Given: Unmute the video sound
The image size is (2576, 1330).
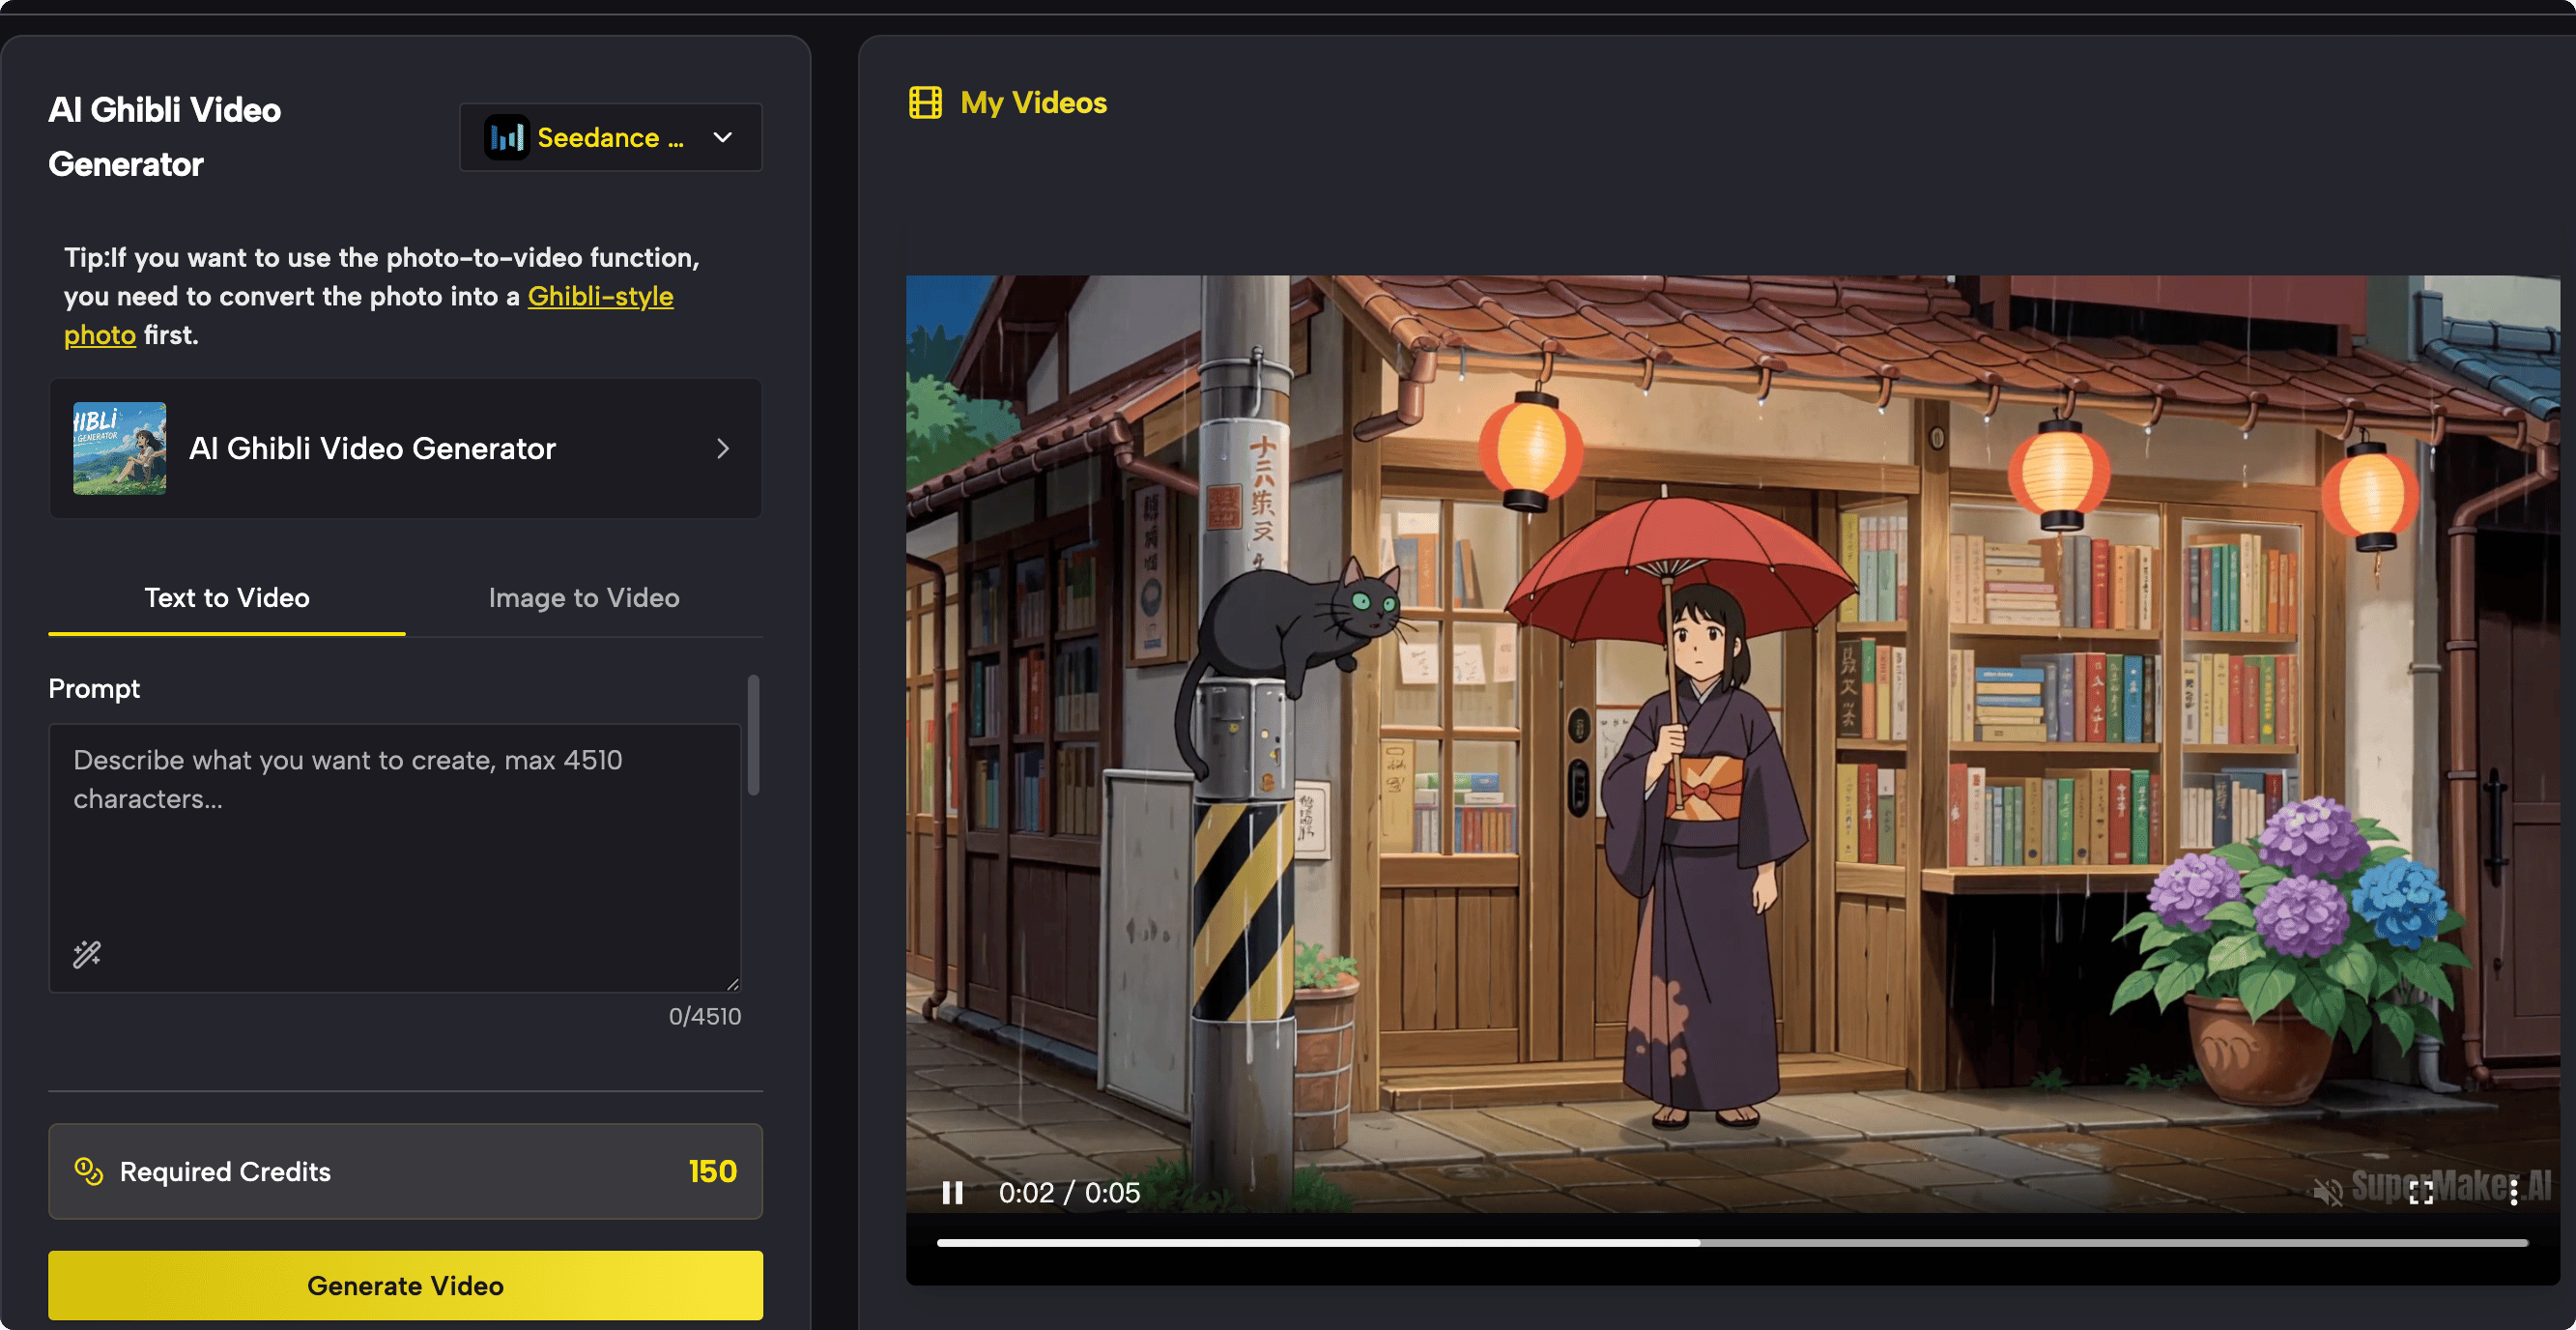Looking at the screenshot, I should click(x=2327, y=1191).
